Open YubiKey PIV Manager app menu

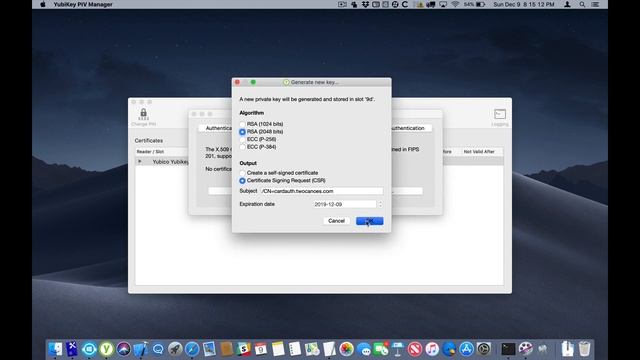pos(83,4)
